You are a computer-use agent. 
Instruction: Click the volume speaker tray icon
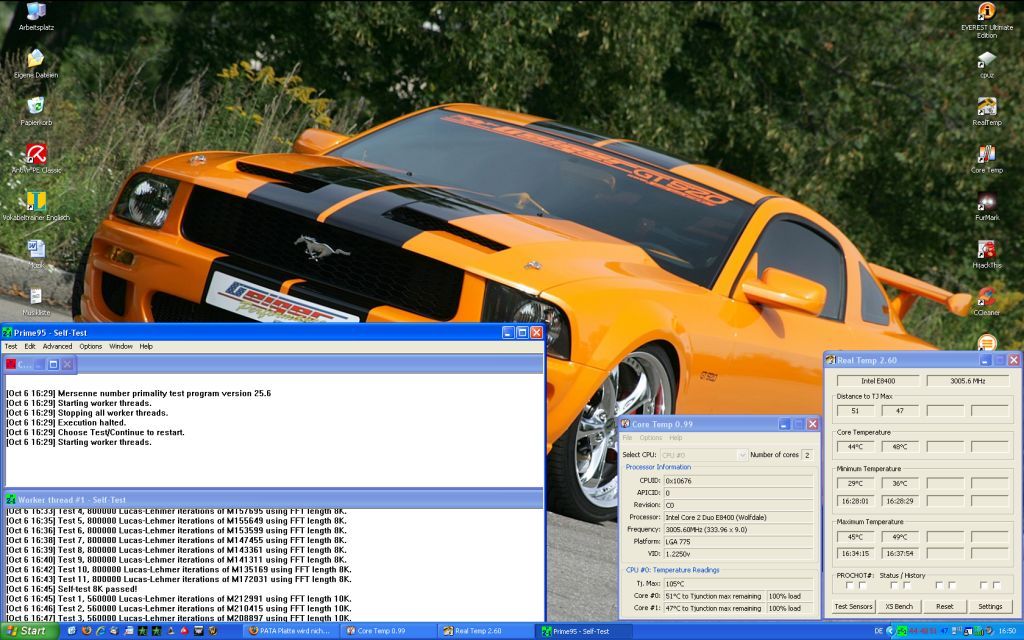pyautogui.click(x=989, y=631)
